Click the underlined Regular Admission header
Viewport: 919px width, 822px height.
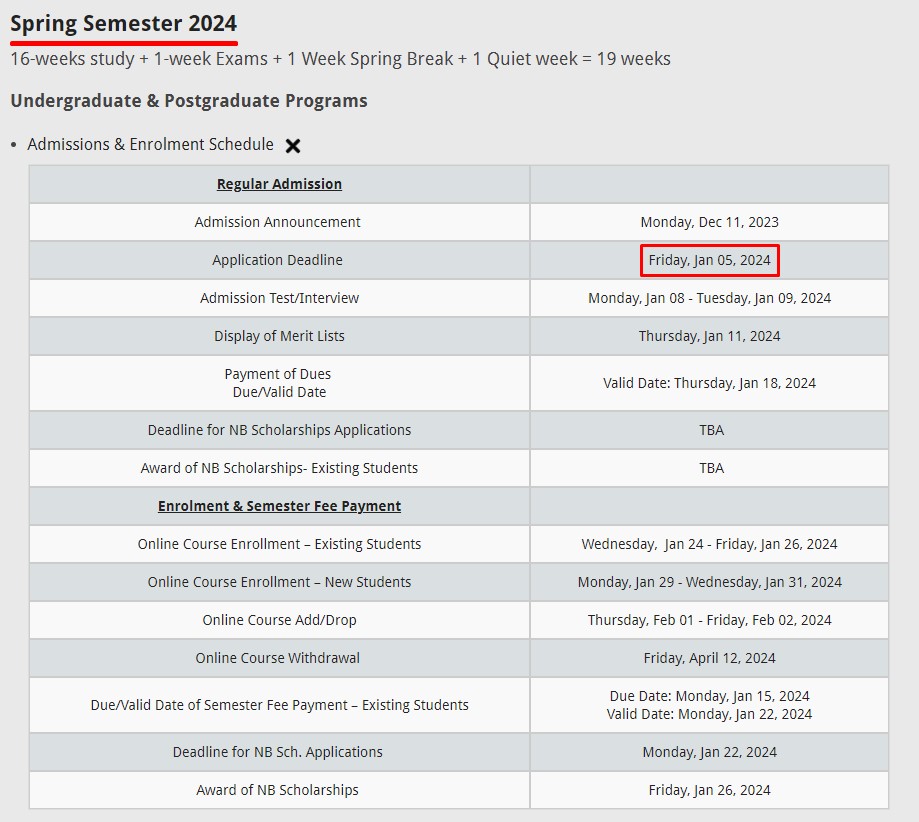coord(279,184)
